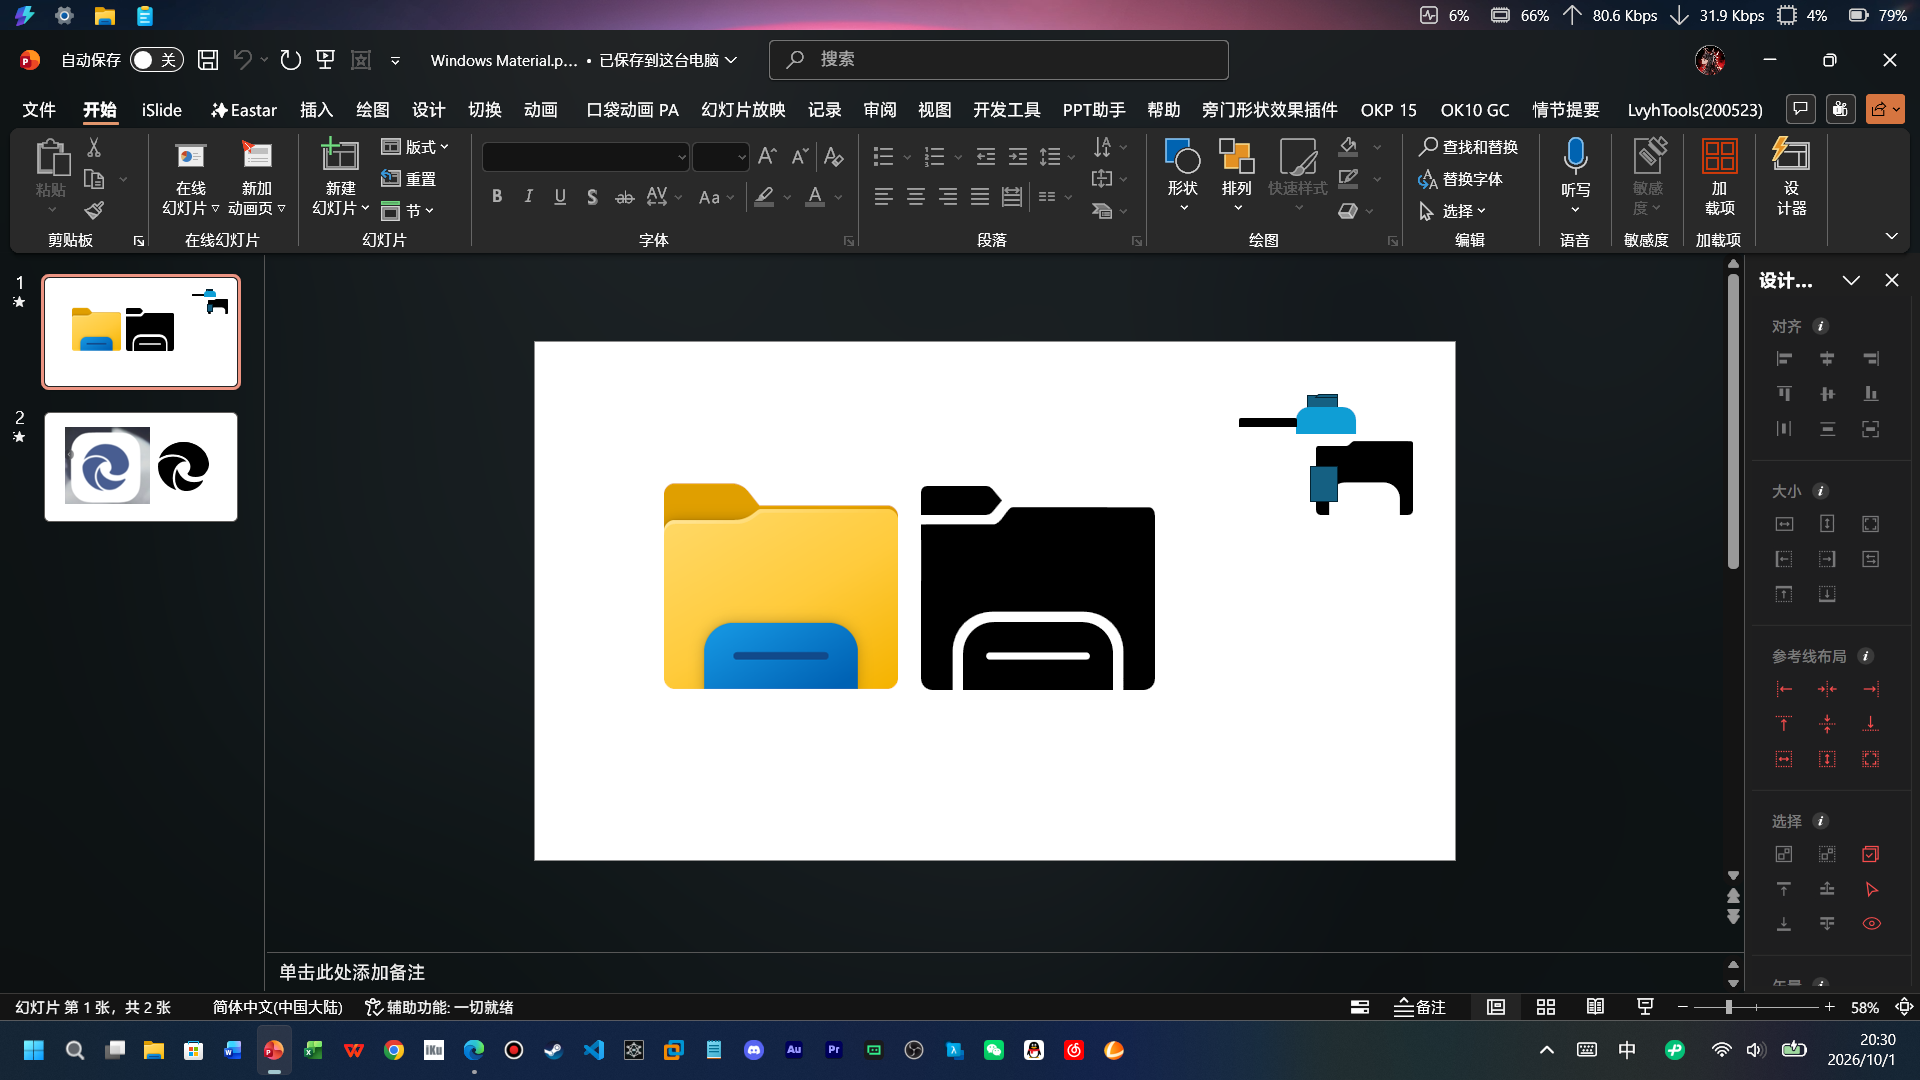Click the red eye icon in selection section
1920x1080 pixels.
tap(1871, 924)
